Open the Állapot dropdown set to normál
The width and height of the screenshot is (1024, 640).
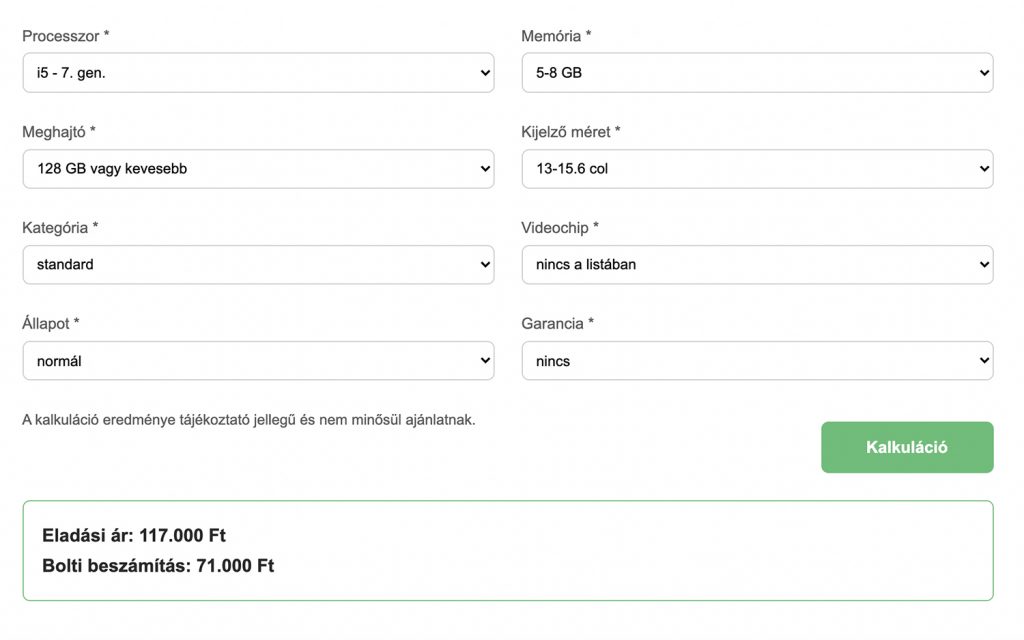(x=258, y=361)
